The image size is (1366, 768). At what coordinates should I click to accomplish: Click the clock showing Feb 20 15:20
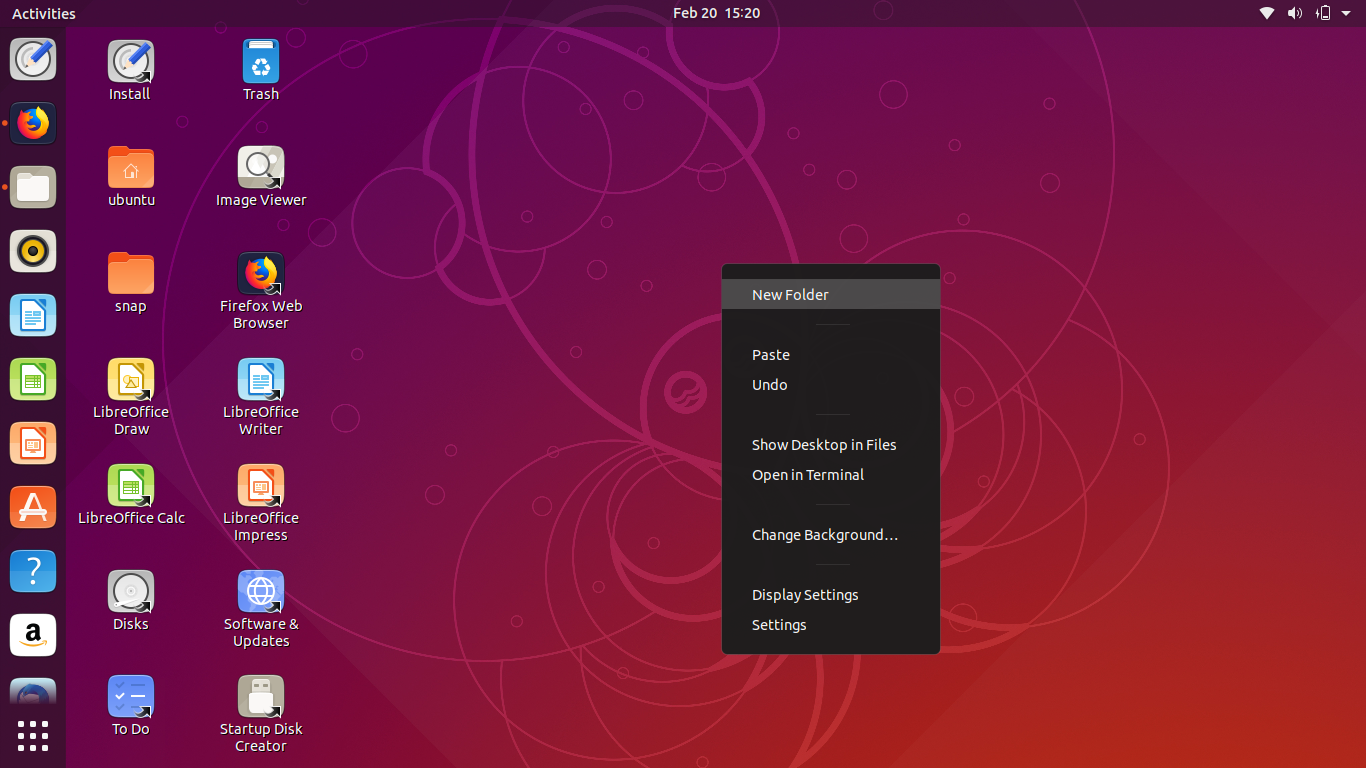pyautogui.click(x=717, y=13)
